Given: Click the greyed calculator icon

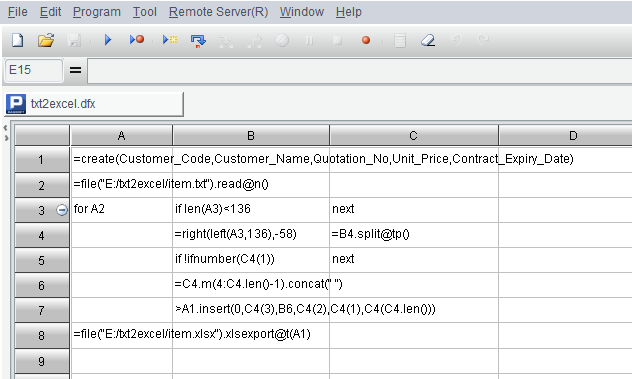Looking at the screenshot, I should coord(399,41).
